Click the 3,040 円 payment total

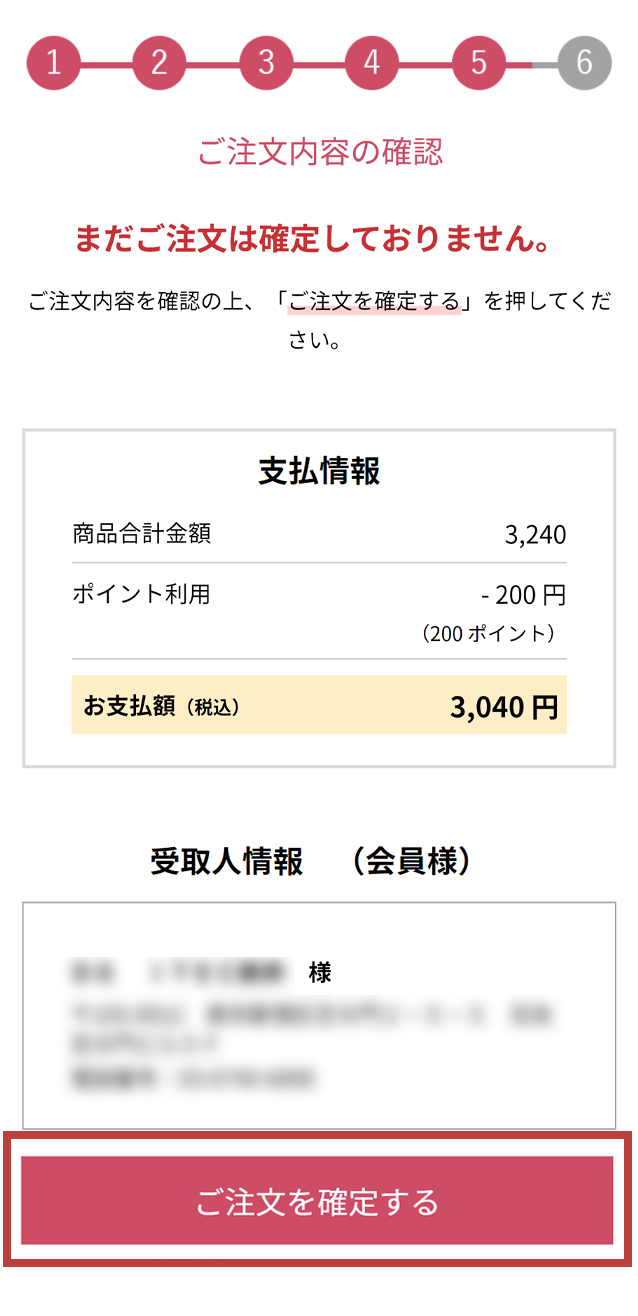(504, 706)
